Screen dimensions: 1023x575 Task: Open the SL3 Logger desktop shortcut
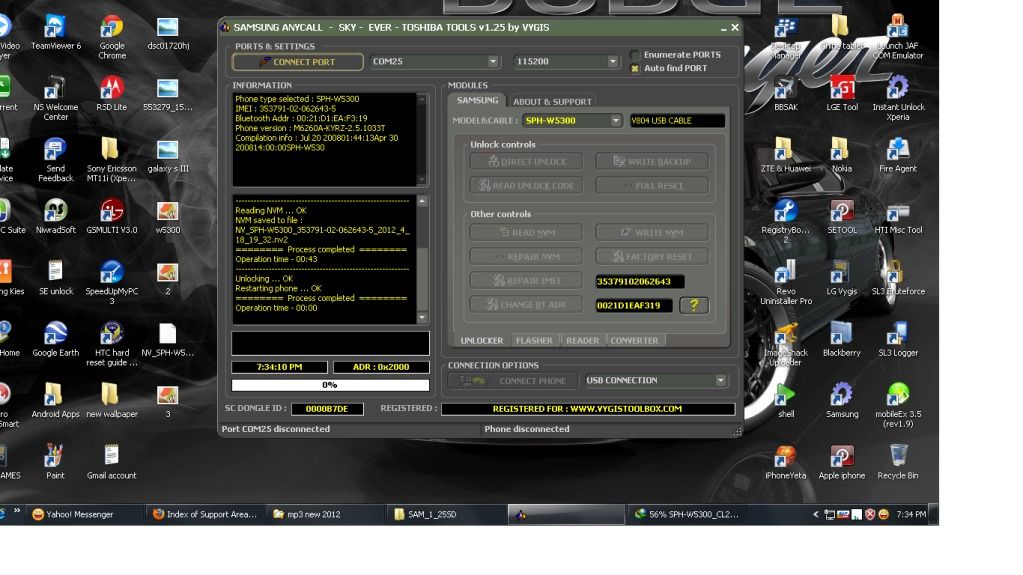[898, 341]
